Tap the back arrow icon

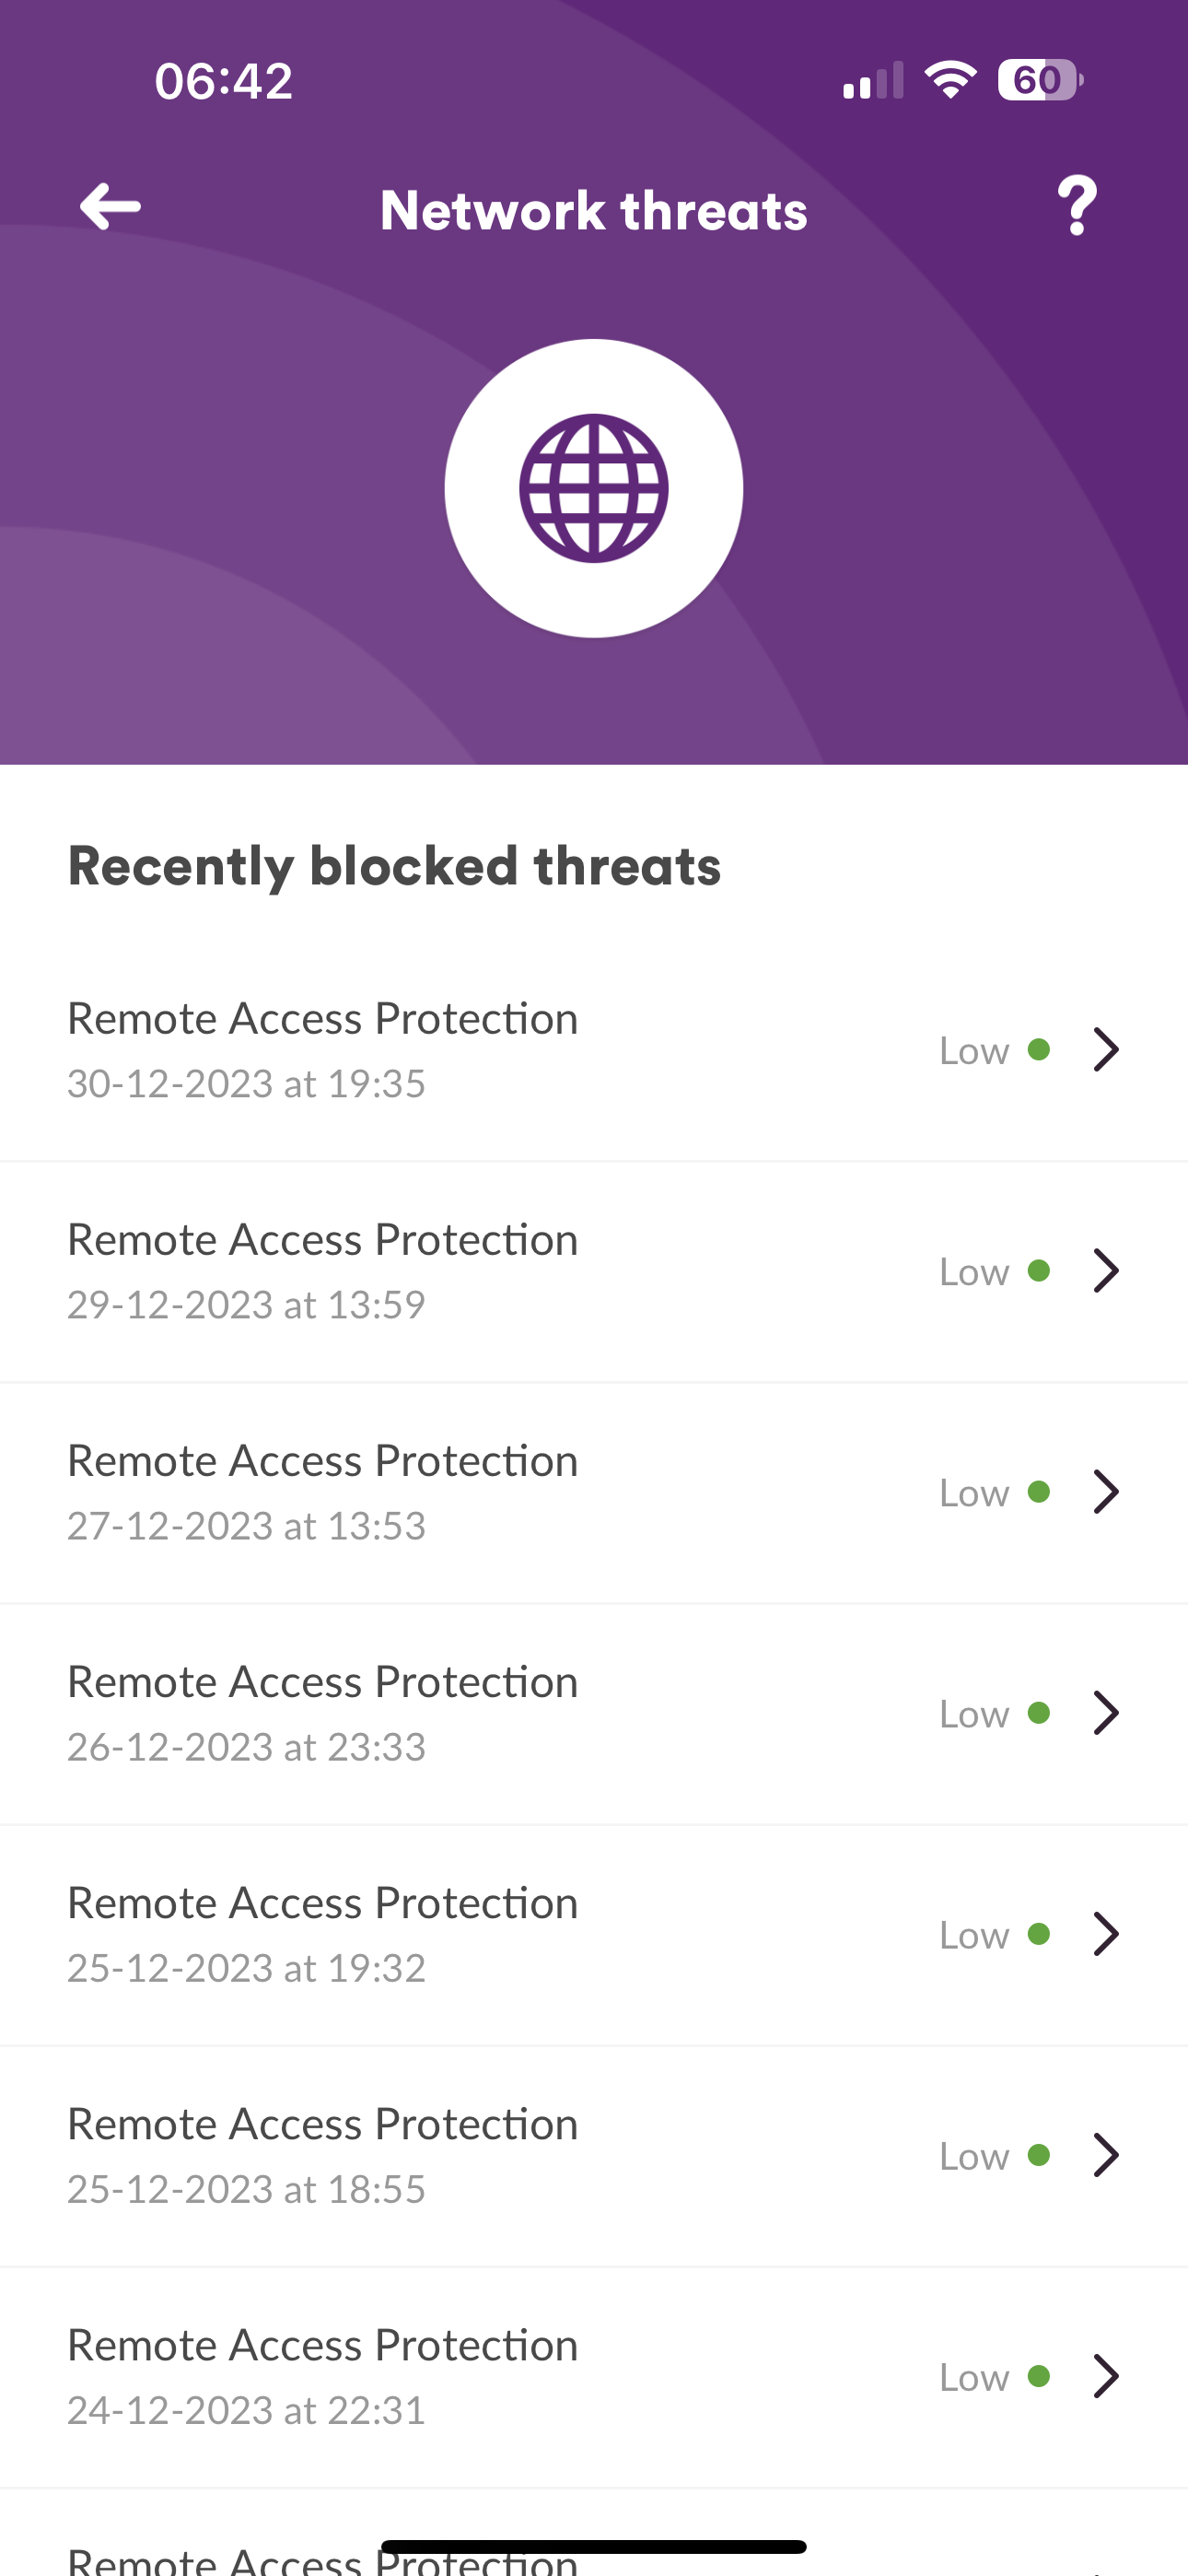110,207
